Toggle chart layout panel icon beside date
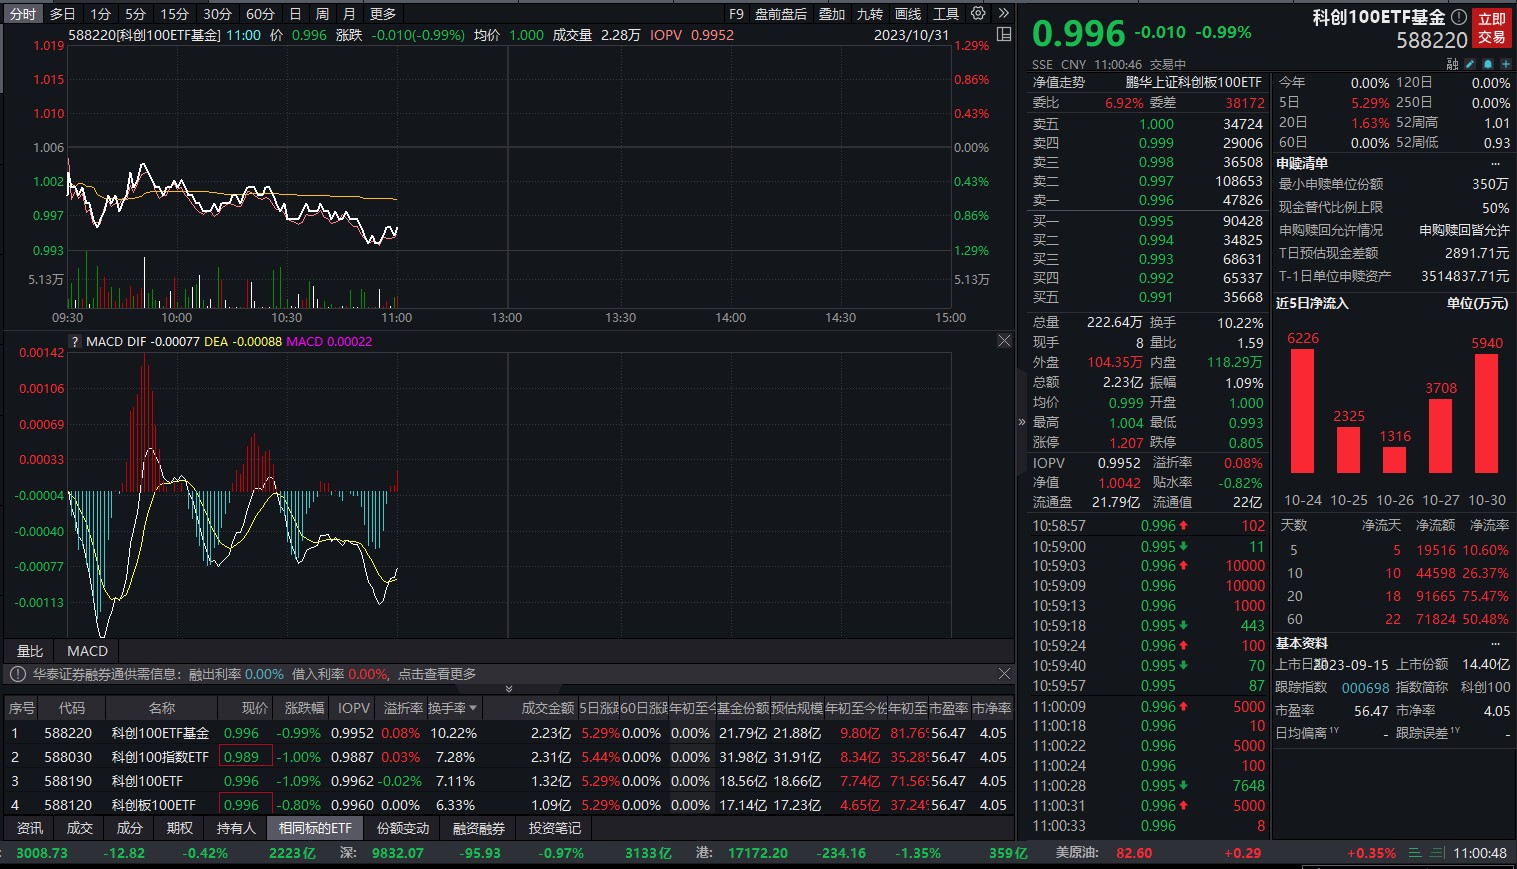The width and height of the screenshot is (1517, 869). tap(1004, 34)
